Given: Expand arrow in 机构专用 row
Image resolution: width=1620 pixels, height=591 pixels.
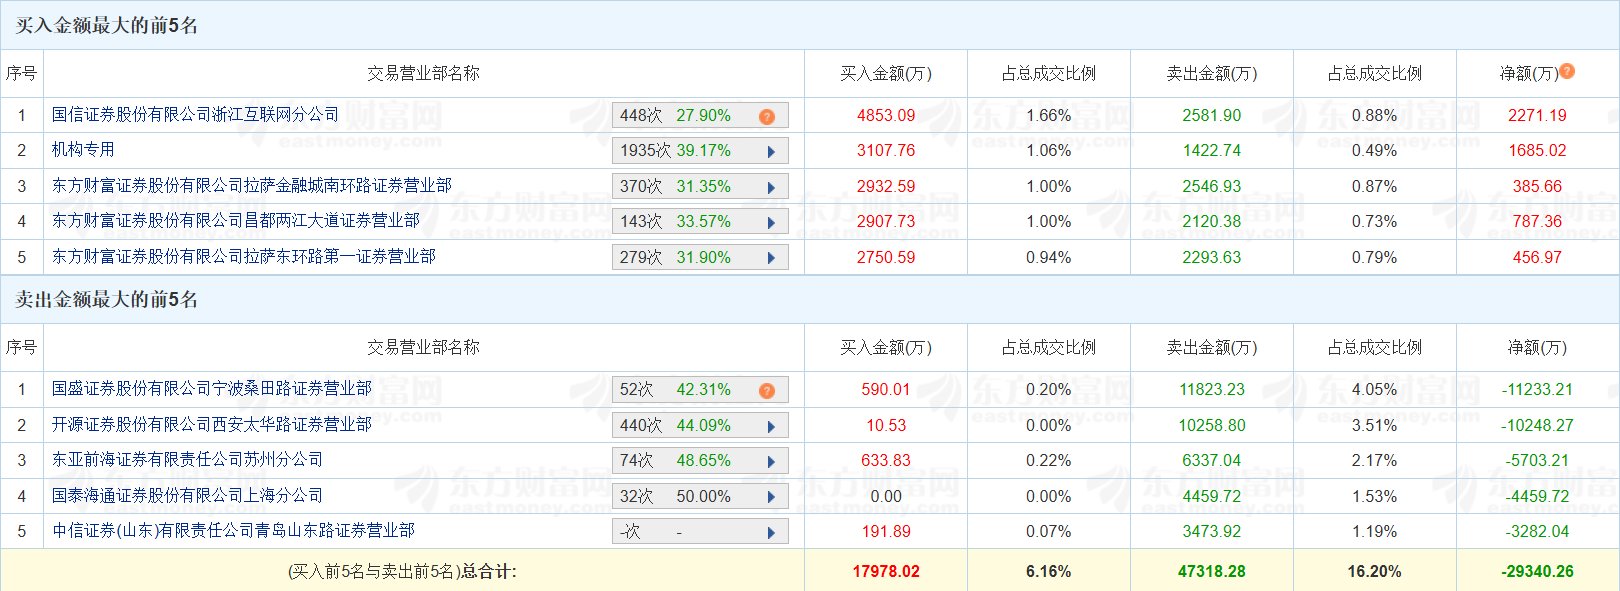Looking at the screenshot, I should 771,152.
